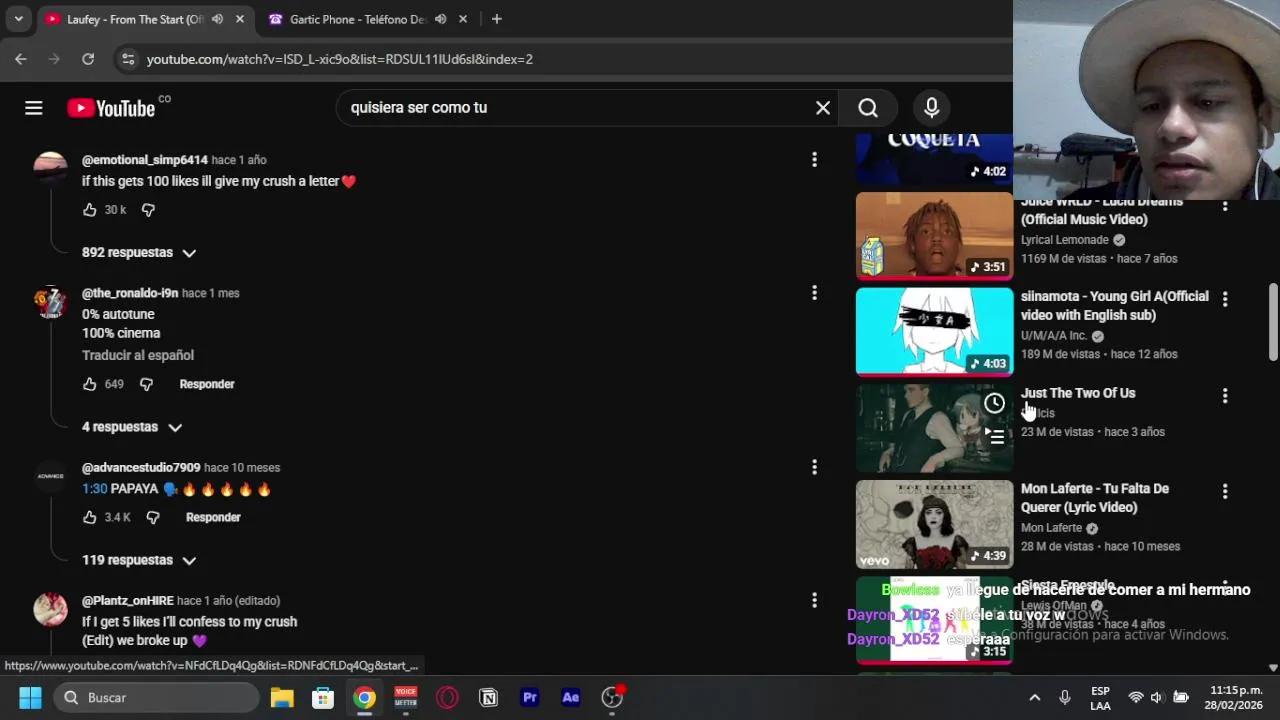Image resolution: width=1280 pixels, height=720 pixels.
Task: Click the magnifier search button
Action: click(x=868, y=108)
